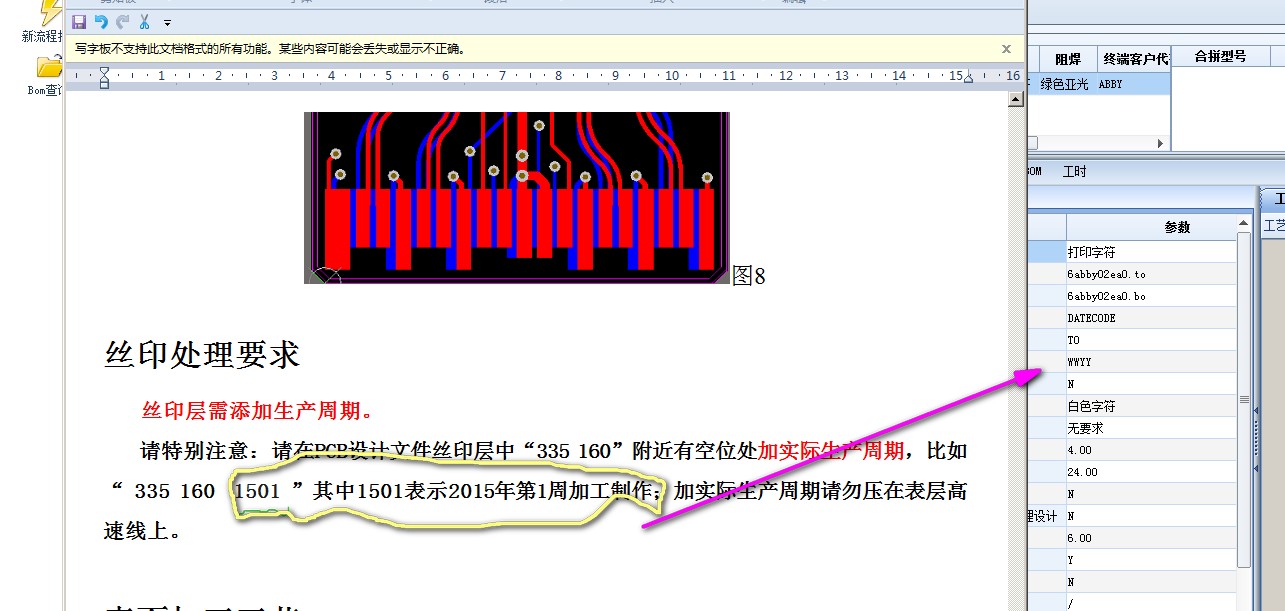Switch to the 工时 tab
The image size is (1285, 611).
(1074, 172)
